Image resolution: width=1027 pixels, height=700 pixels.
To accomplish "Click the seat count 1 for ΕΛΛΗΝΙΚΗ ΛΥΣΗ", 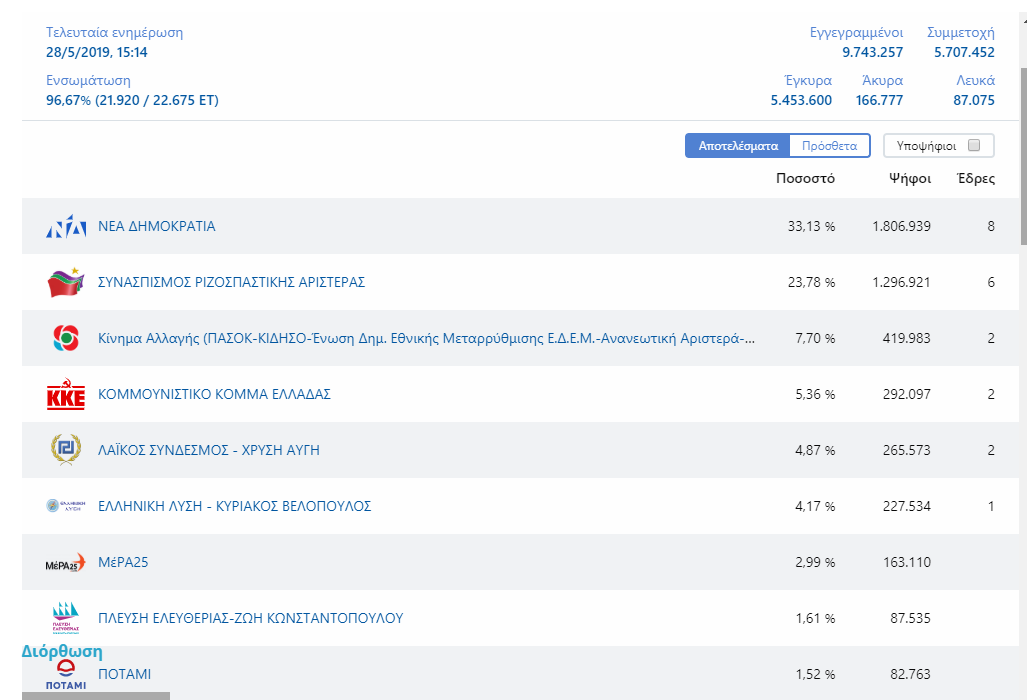I will pos(991,506).
